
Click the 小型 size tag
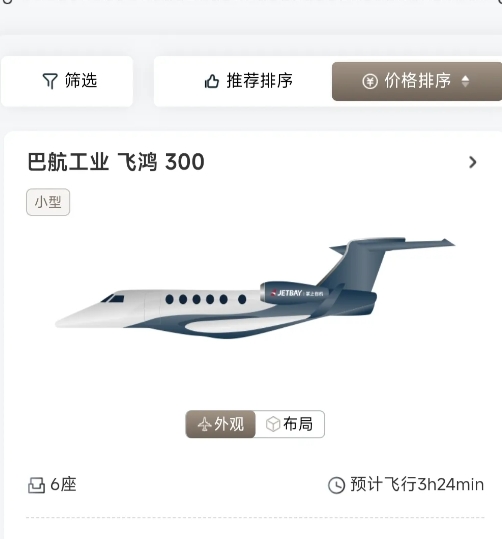48,202
